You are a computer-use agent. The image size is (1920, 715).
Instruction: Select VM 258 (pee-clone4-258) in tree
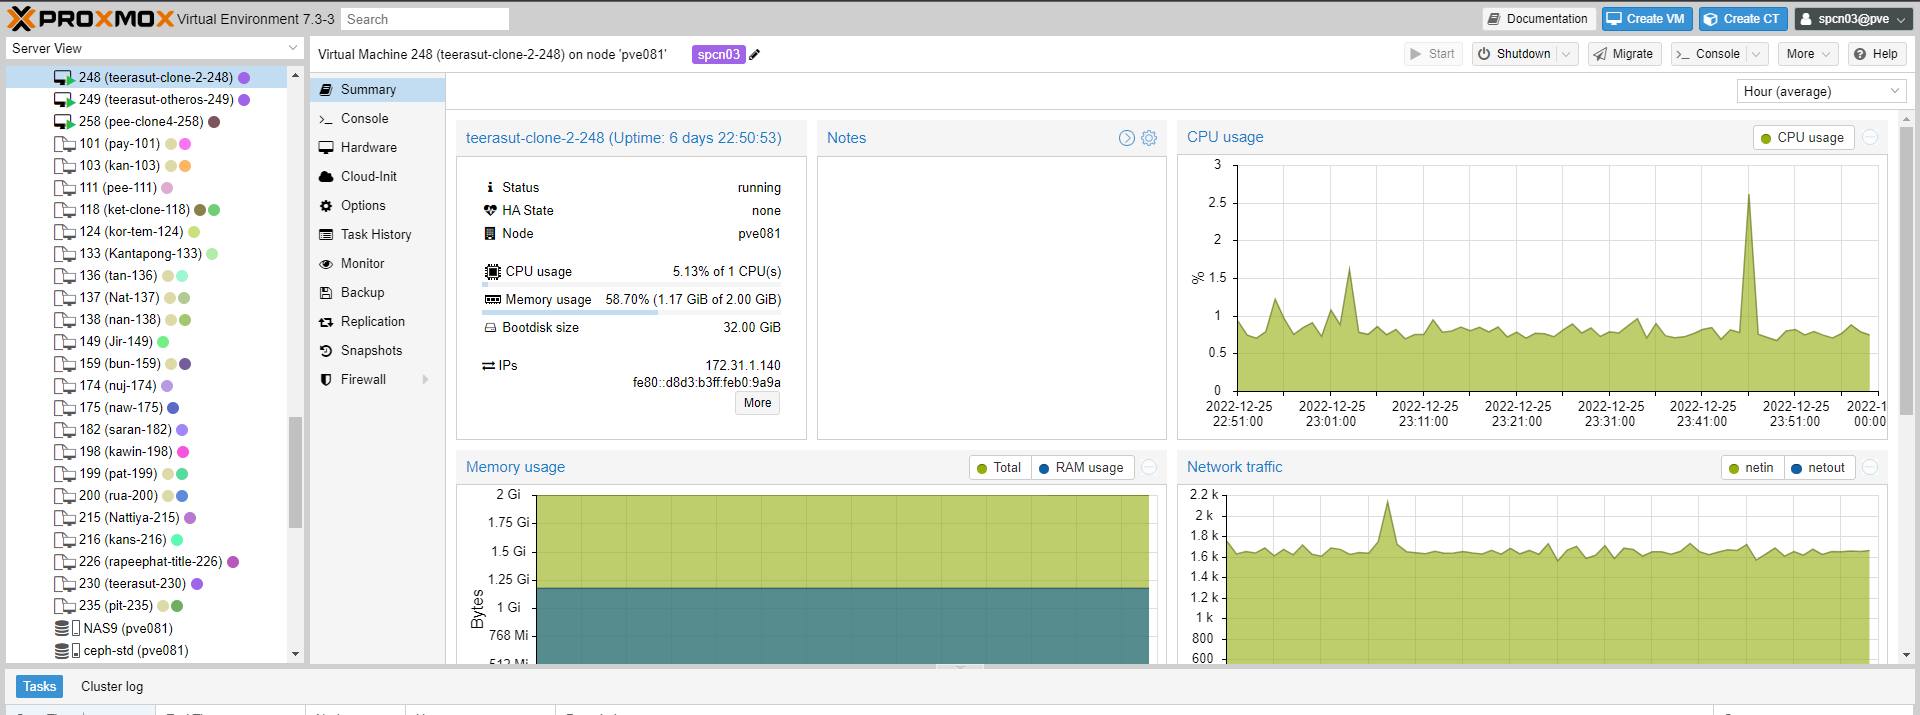[x=147, y=121]
